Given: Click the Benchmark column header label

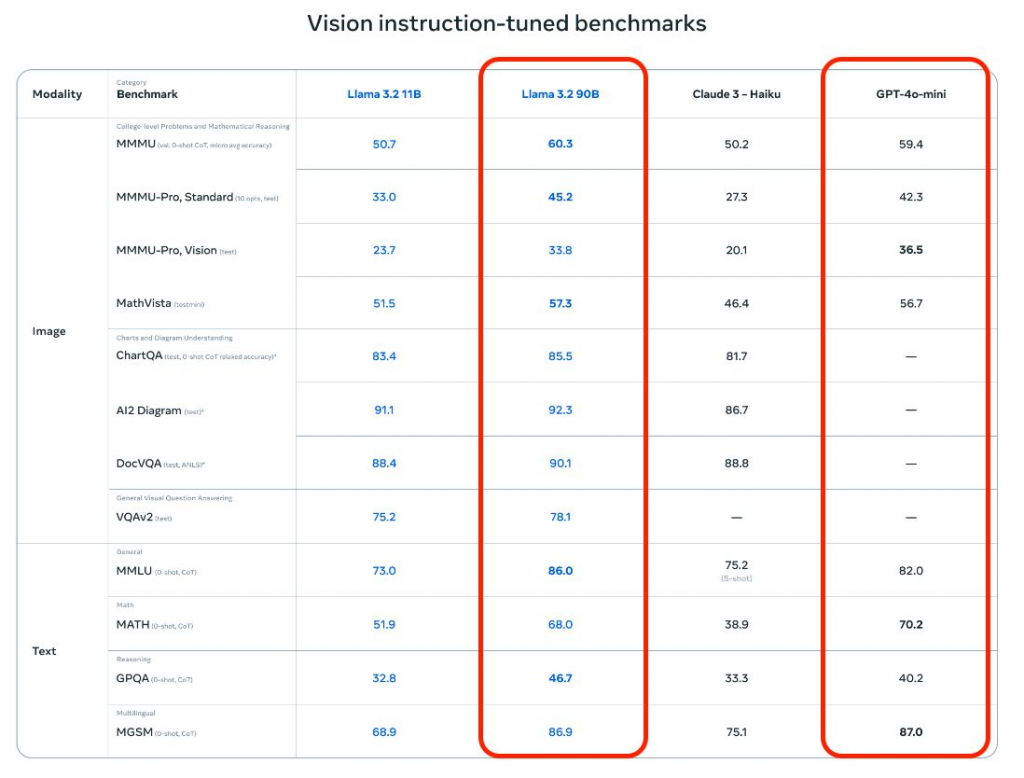Looking at the screenshot, I should coord(147,94).
